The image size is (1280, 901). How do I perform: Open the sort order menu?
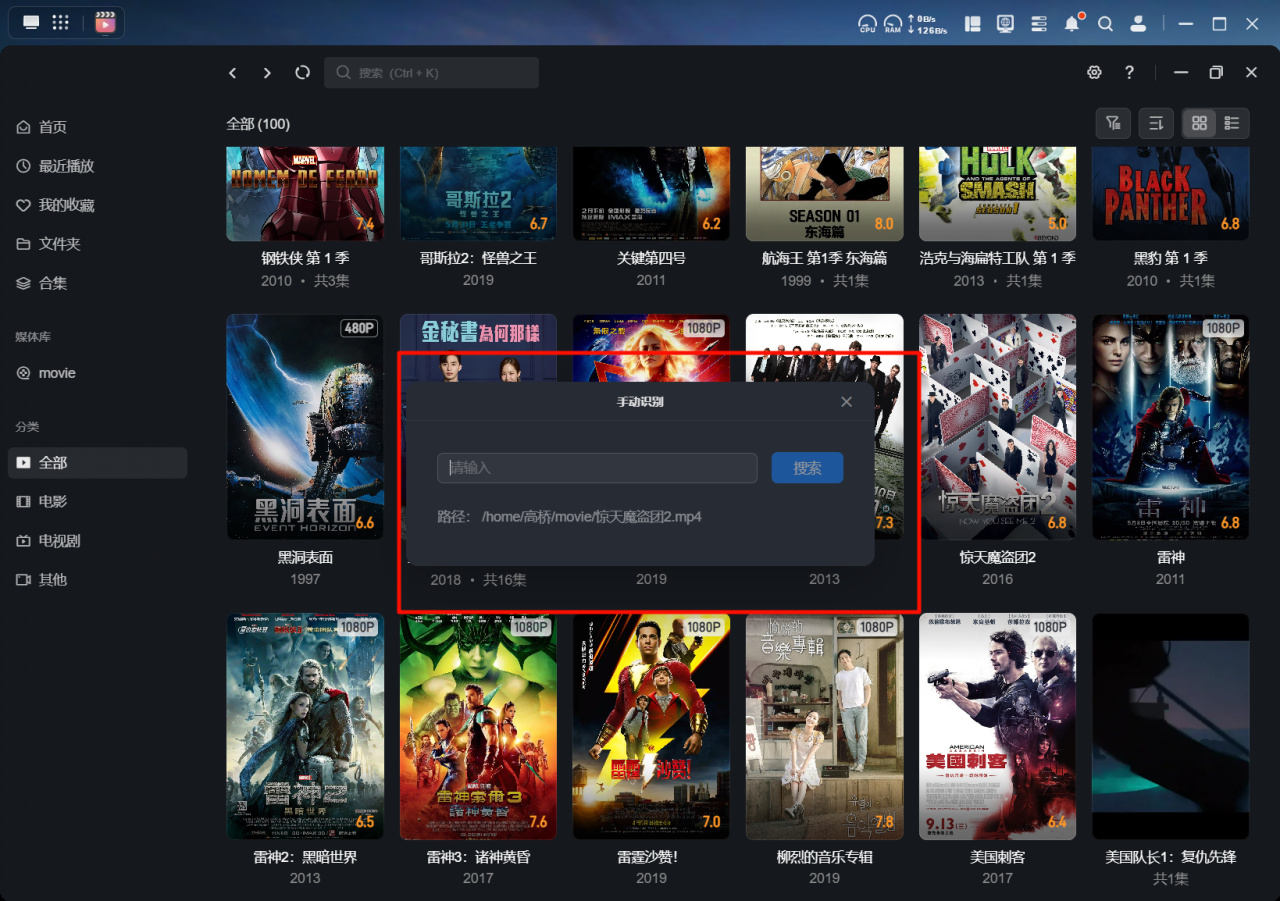pyautogui.click(x=1156, y=123)
